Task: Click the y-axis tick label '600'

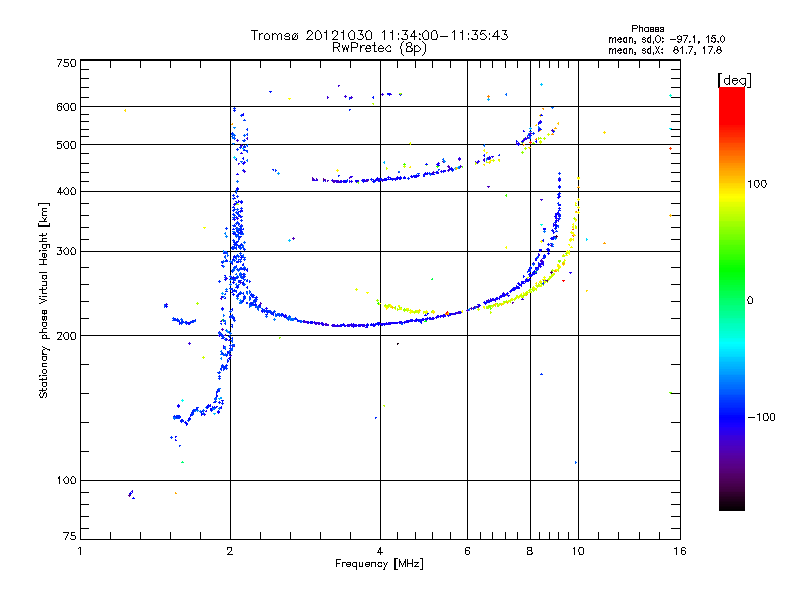Action: click(66, 107)
